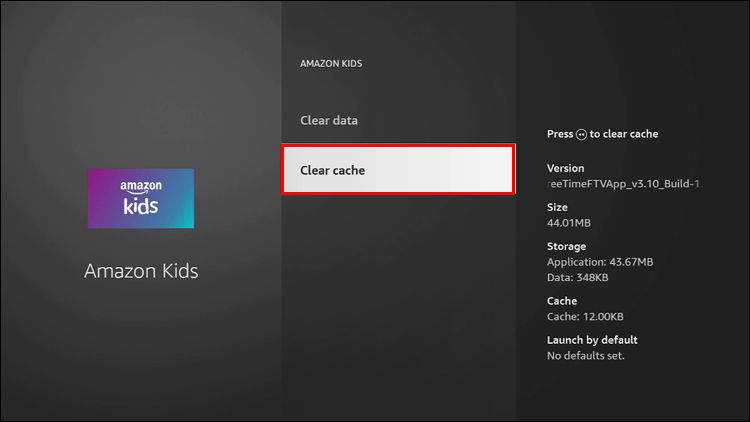The height and width of the screenshot is (422, 750).
Task: Click the Launch by default label
Action: (592, 340)
